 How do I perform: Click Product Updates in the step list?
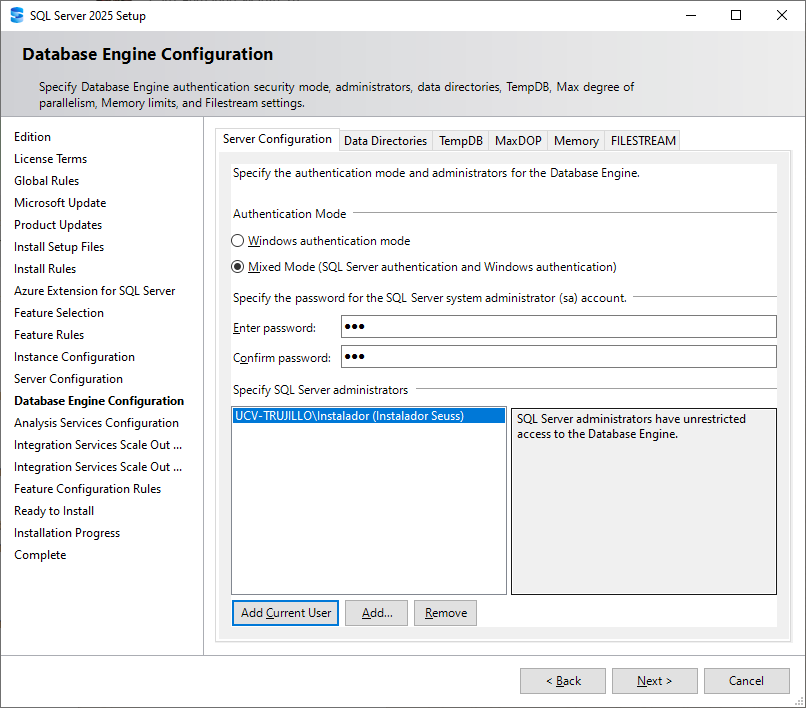[58, 225]
